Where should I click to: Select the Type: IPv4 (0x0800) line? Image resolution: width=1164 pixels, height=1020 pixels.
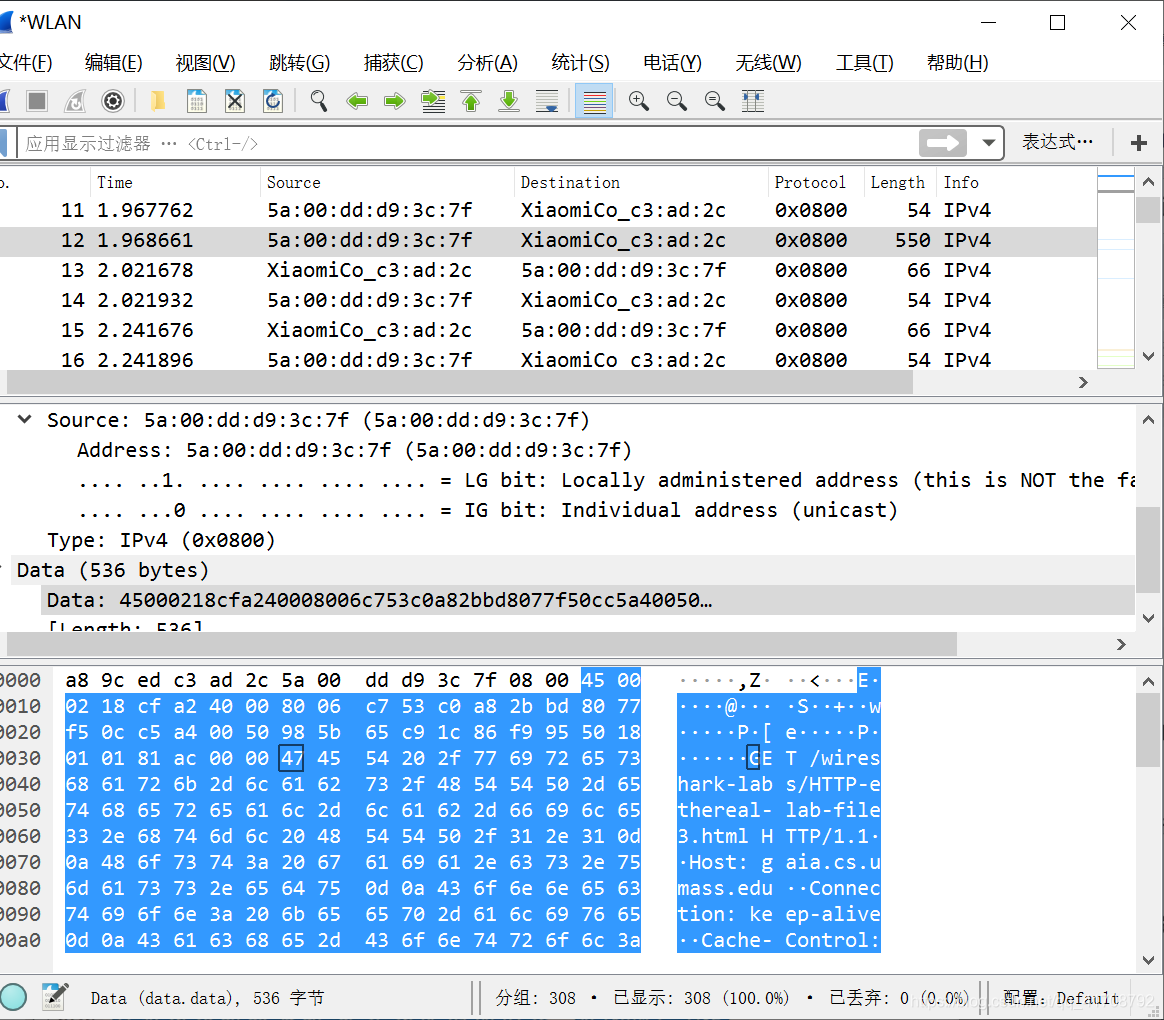[x=161, y=540]
